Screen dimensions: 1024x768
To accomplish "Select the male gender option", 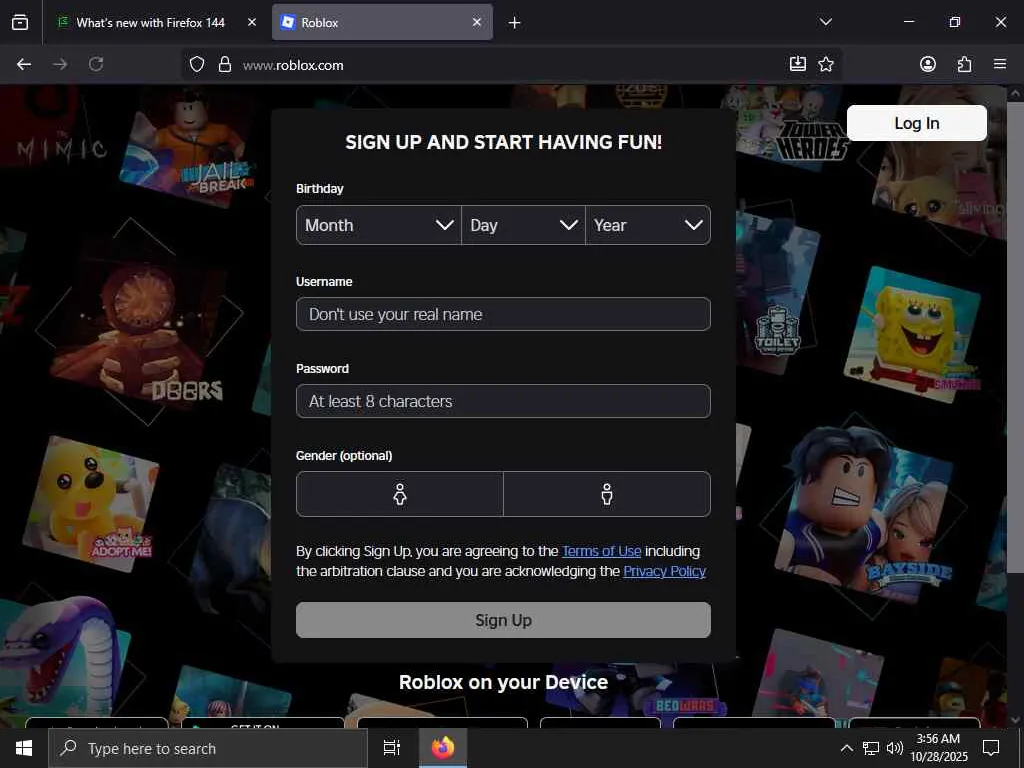I will [x=607, y=494].
